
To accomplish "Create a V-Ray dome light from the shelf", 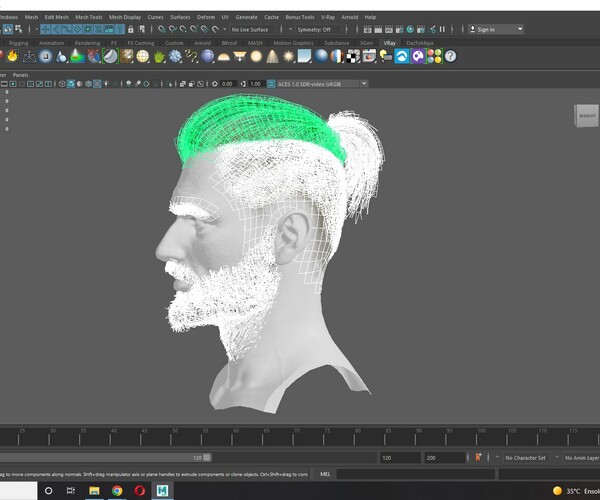I will coord(223,57).
